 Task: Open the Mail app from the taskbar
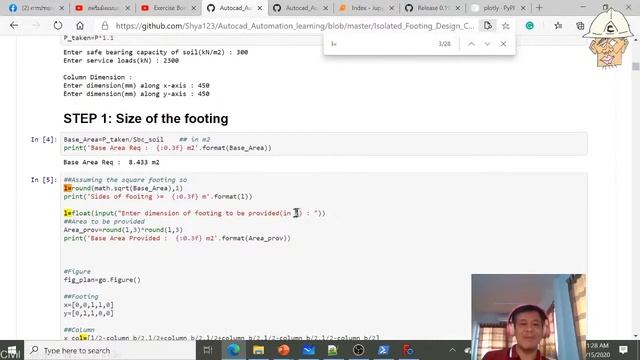pos(309,350)
